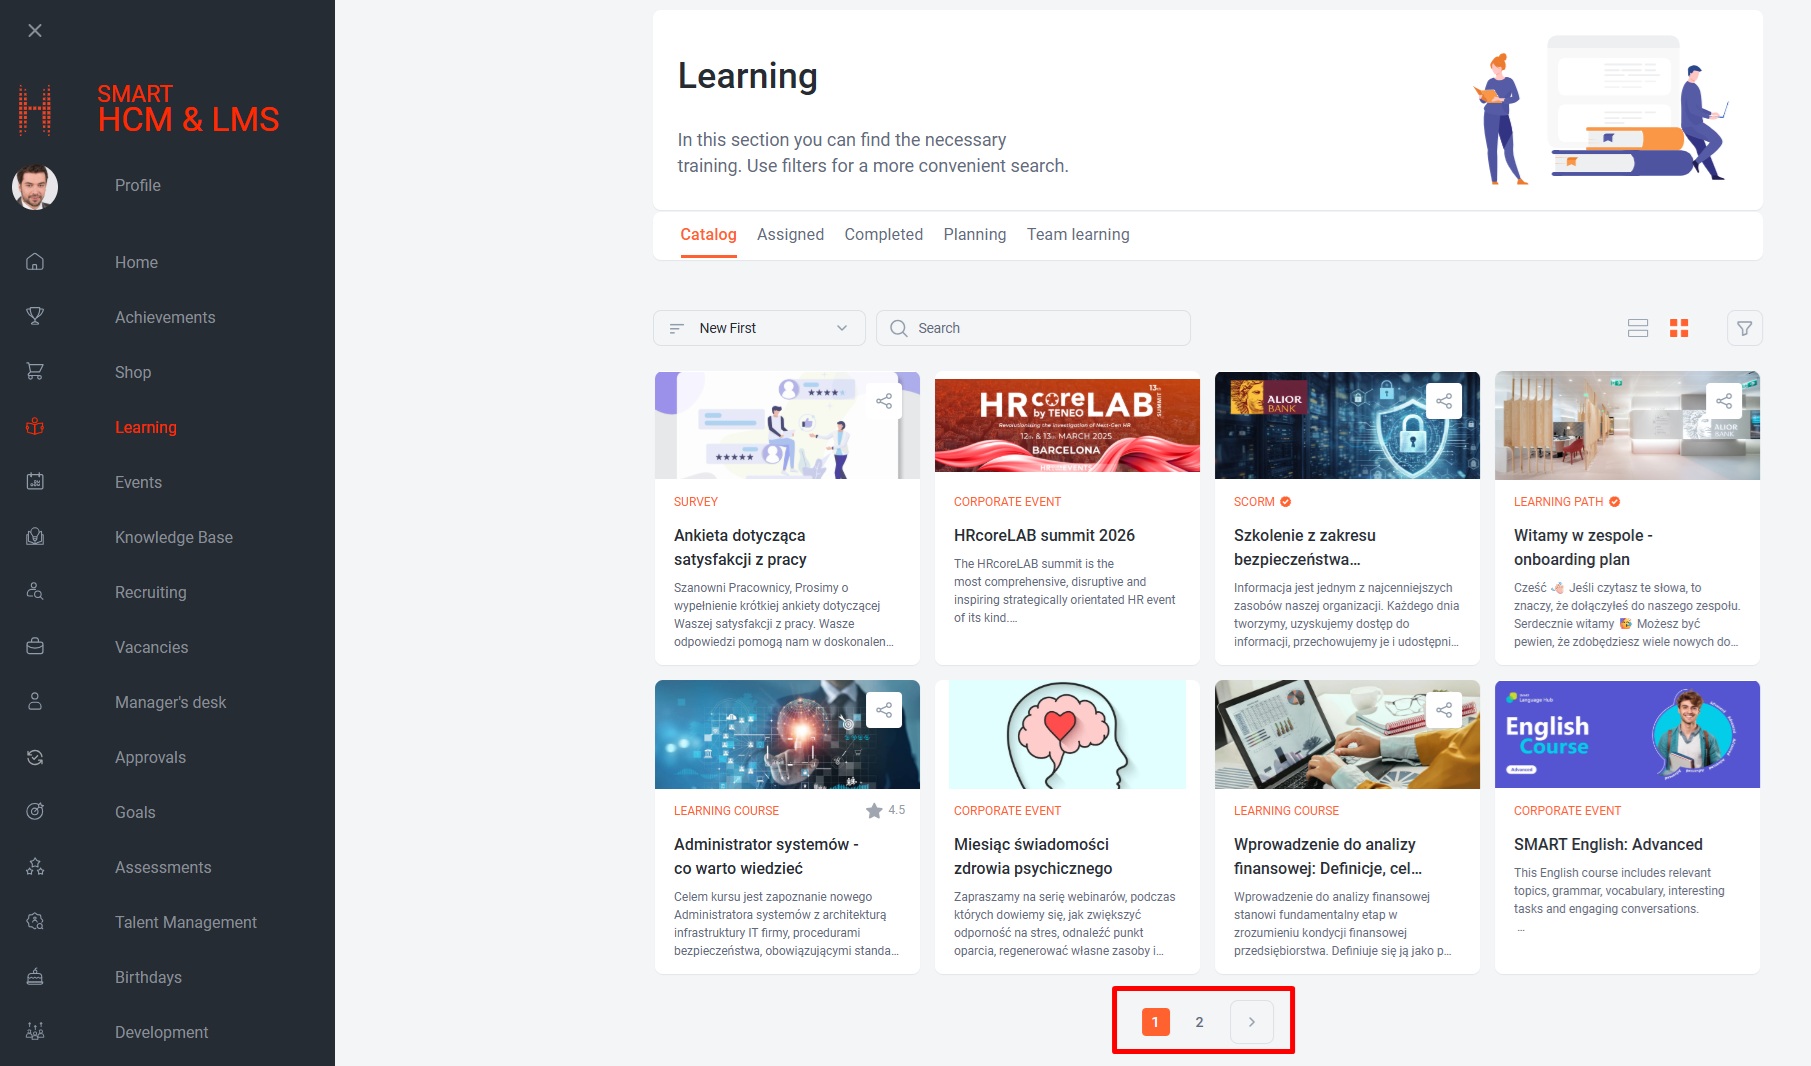Click the share icon on HRcoreLAB summit card

coord(1164,401)
